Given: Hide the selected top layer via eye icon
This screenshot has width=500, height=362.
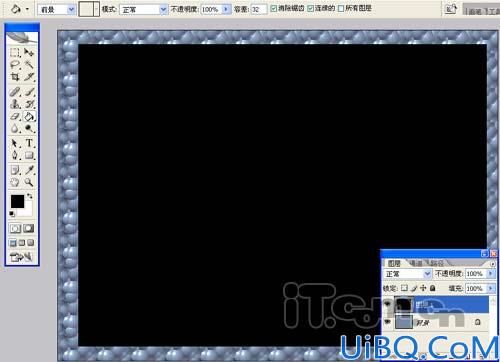Looking at the screenshot, I should pyautogui.click(x=387, y=304).
